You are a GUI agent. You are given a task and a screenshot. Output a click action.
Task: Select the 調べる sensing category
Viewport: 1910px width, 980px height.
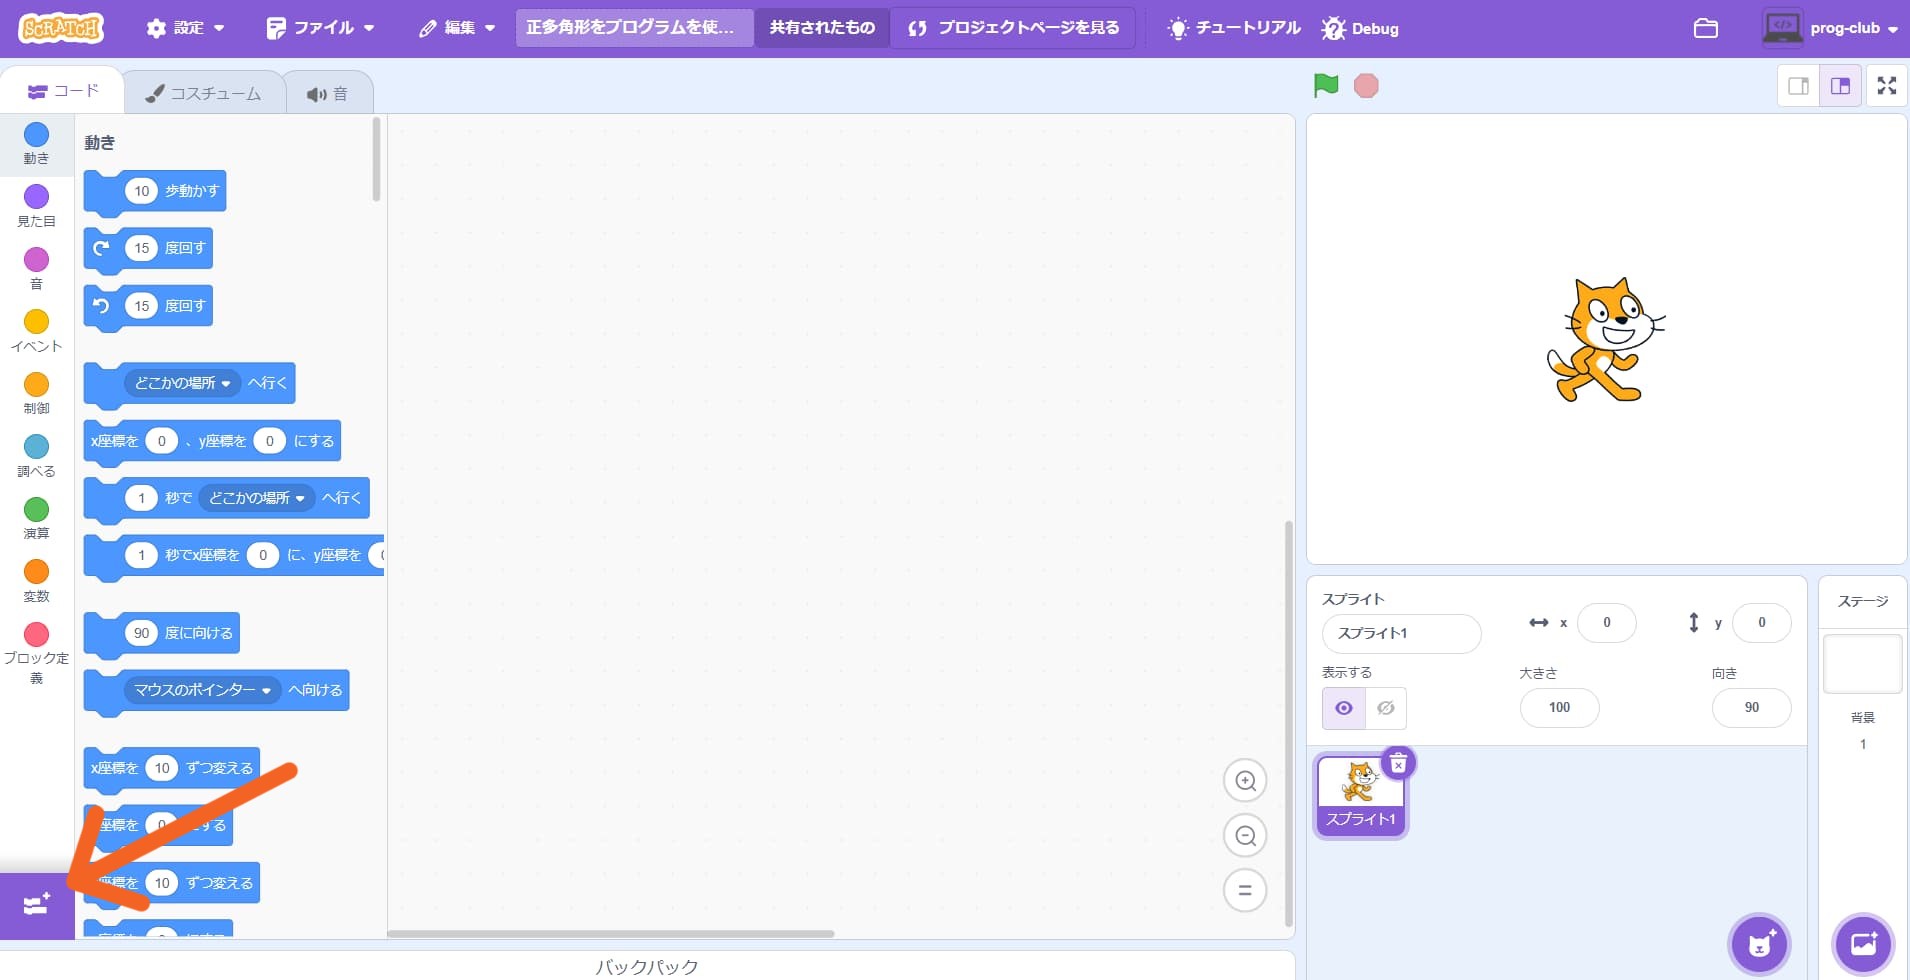(x=36, y=456)
